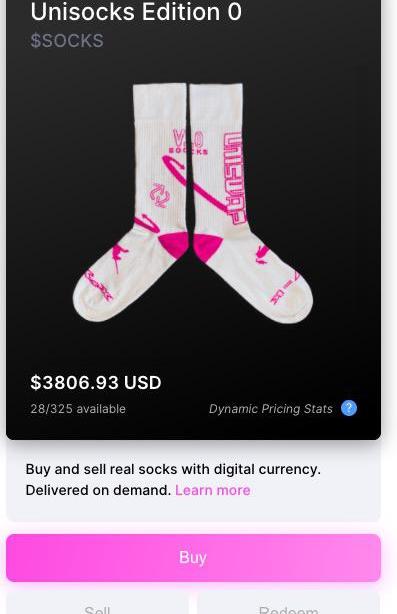Click the V.0 SOCKS logo print
This screenshot has width=397, height=614.
pos(189,143)
